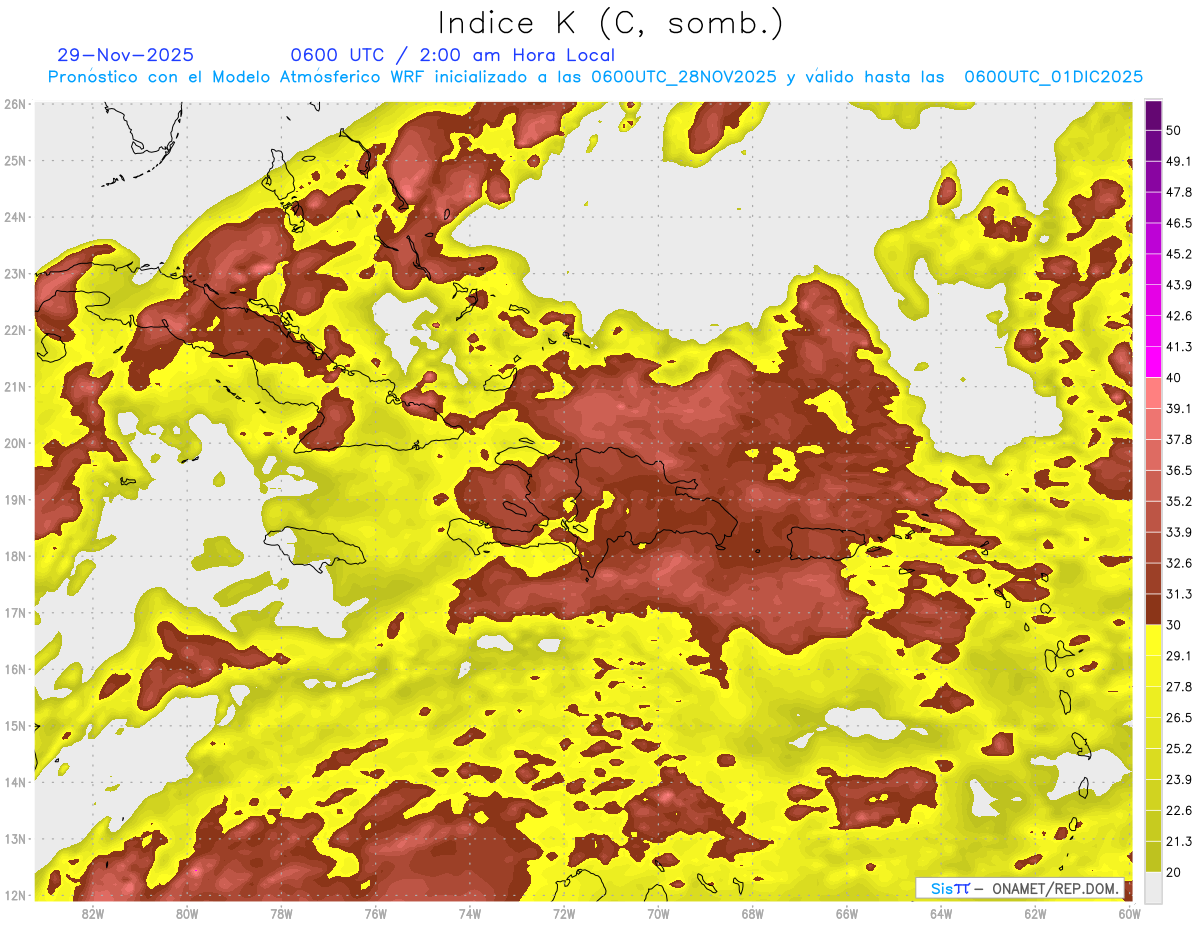Click the latitude label "16N"

(x=14, y=669)
